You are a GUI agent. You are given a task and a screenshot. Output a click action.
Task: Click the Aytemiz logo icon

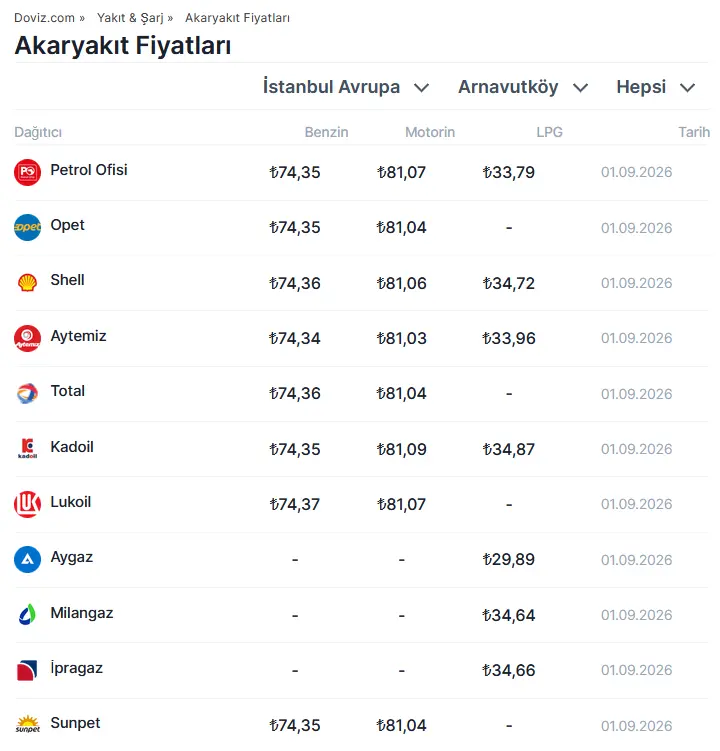click(27, 339)
